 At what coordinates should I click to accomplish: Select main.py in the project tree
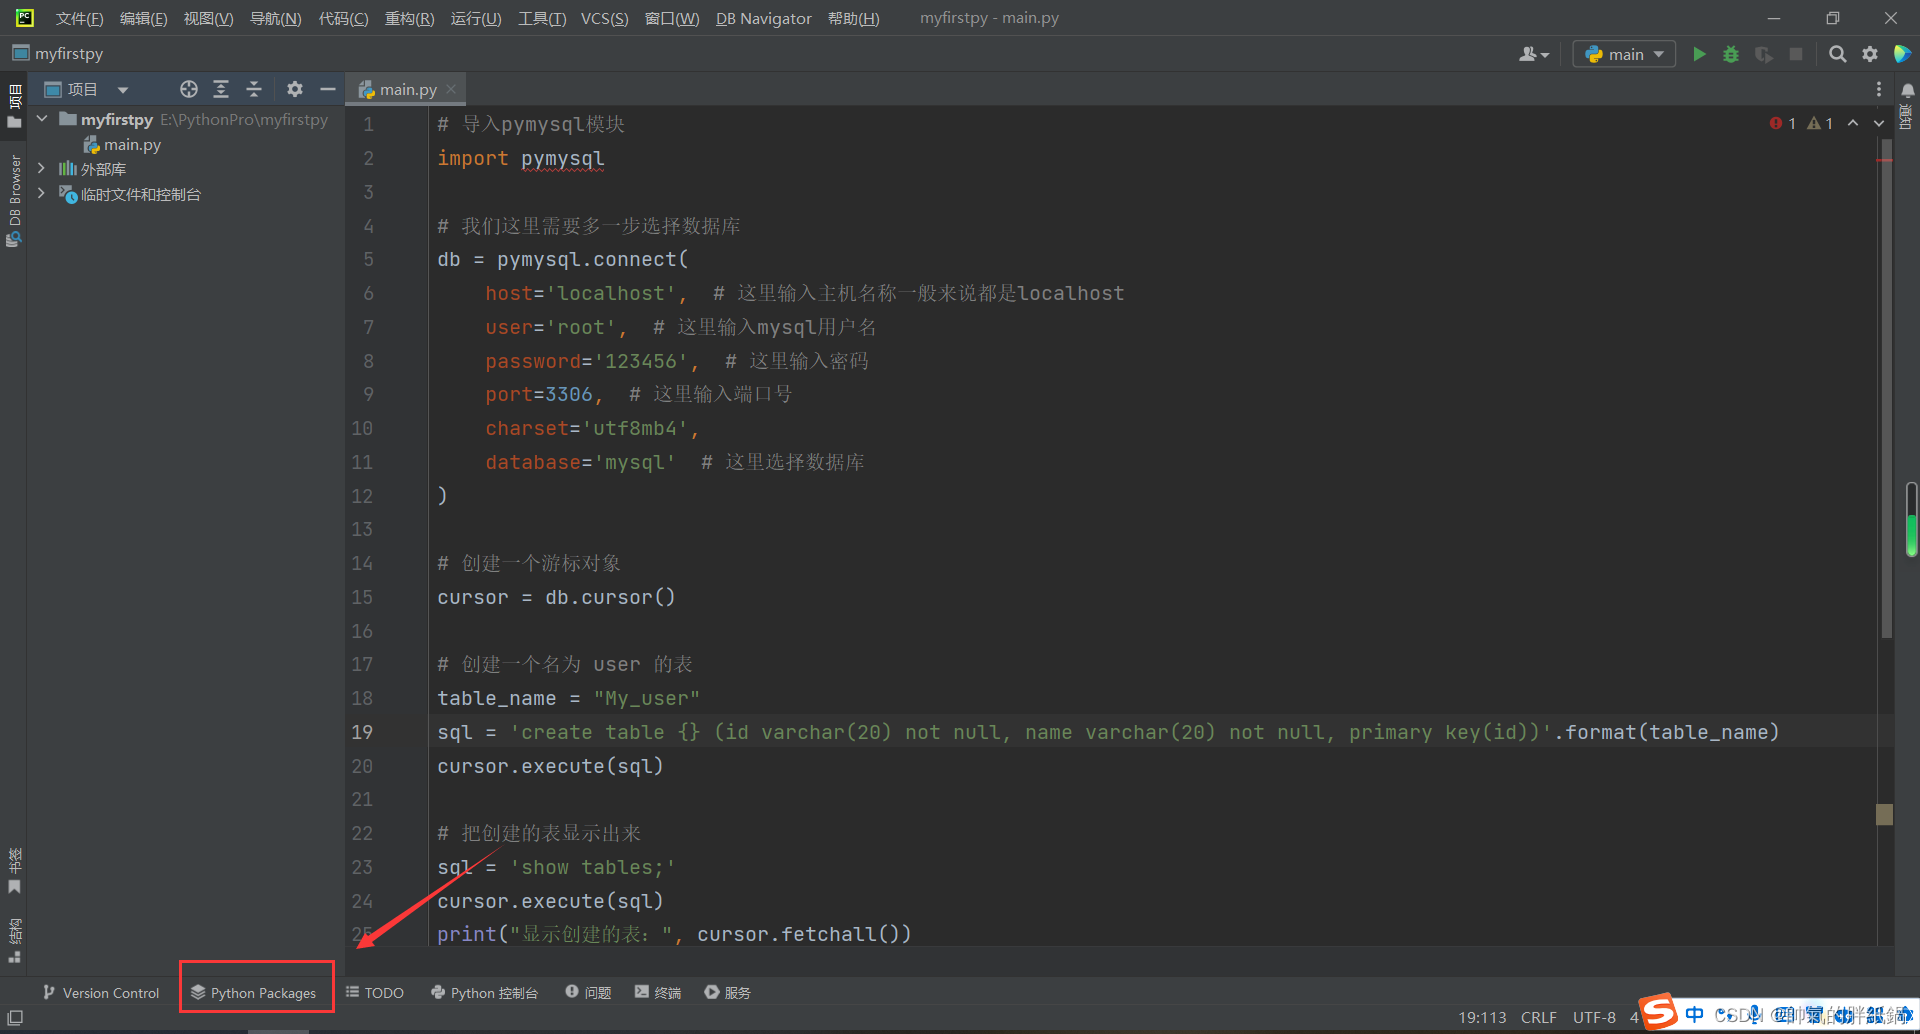pyautogui.click(x=132, y=145)
